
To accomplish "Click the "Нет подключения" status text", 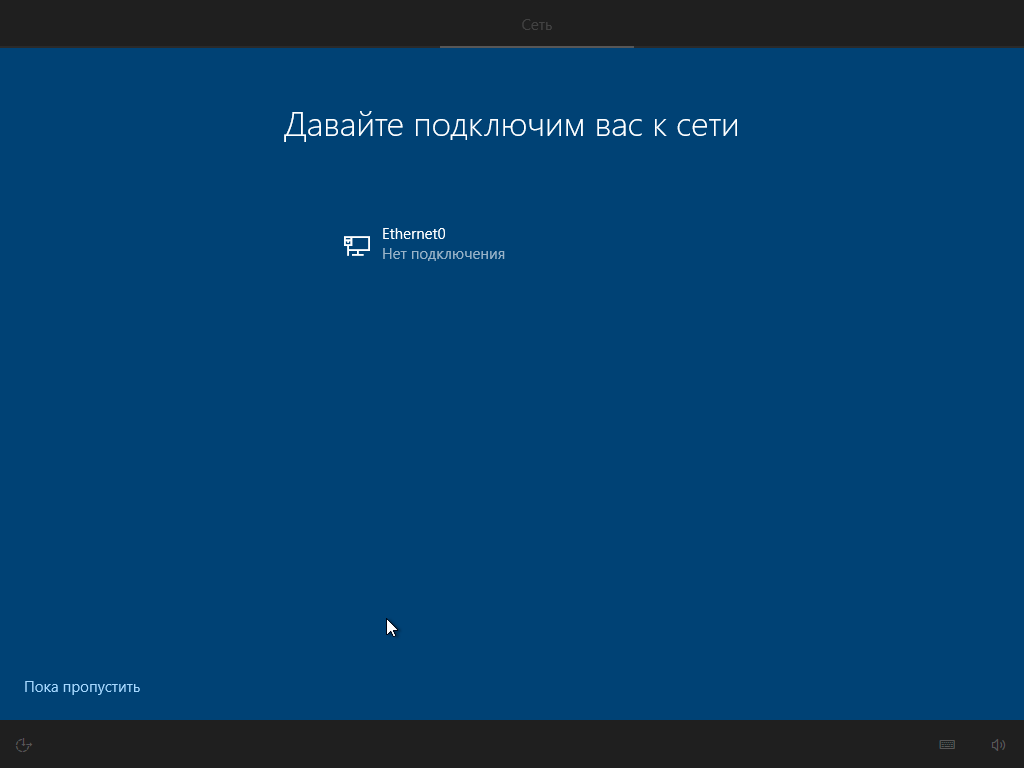I will pos(443,254).
